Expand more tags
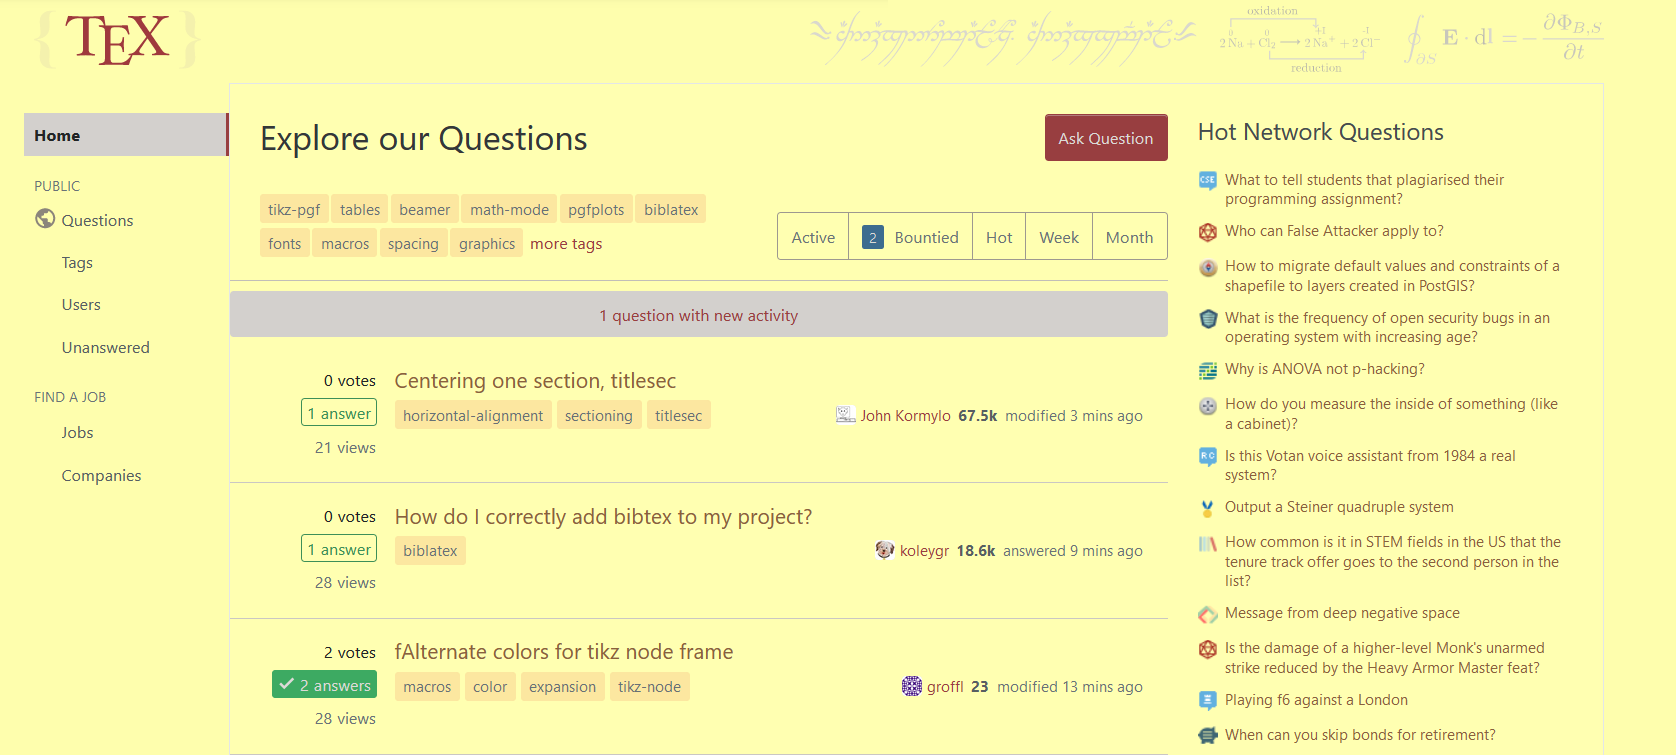Screen dimensions: 1676x755 pyautogui.click(x=566, y=243)
